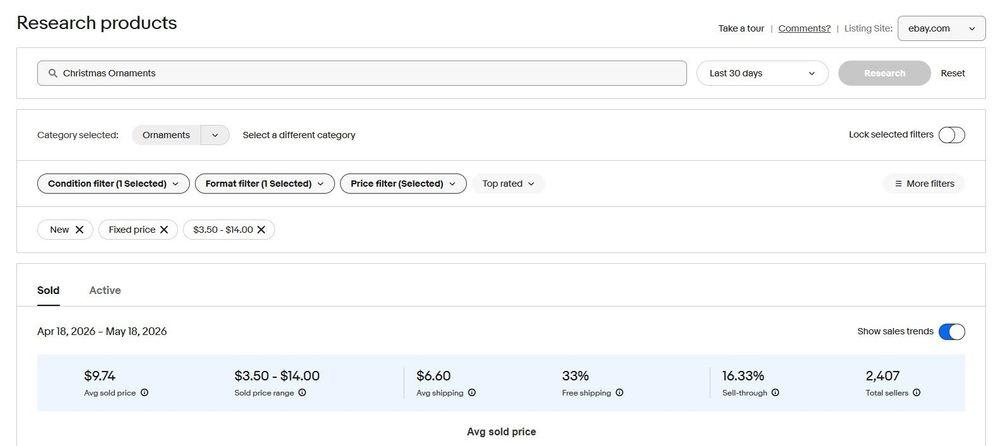
Task: Click info icon next to Avg shipping
Action: (x=472, y=393)
